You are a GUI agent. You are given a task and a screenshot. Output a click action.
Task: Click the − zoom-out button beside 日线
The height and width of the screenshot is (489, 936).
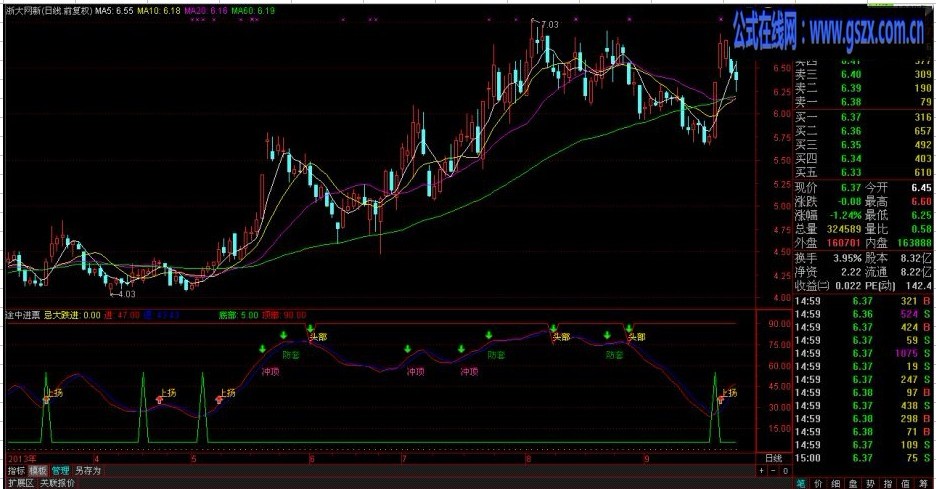773,471
